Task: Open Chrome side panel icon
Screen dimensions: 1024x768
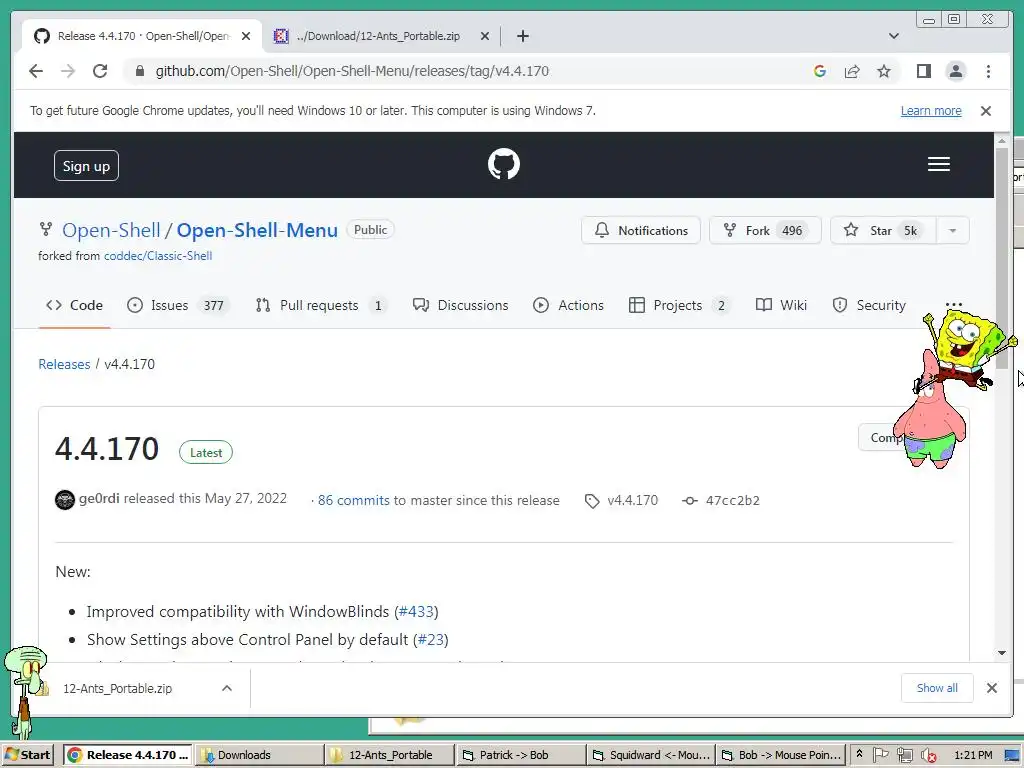Action: (x=923, y=71)
